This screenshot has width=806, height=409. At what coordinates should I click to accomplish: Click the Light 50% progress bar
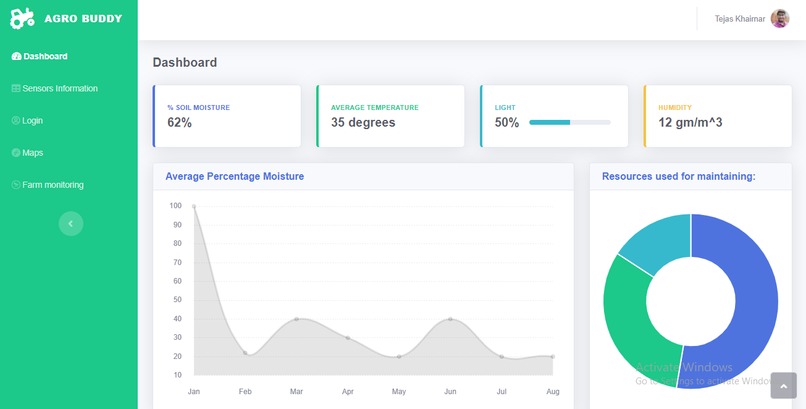[570, 122]
